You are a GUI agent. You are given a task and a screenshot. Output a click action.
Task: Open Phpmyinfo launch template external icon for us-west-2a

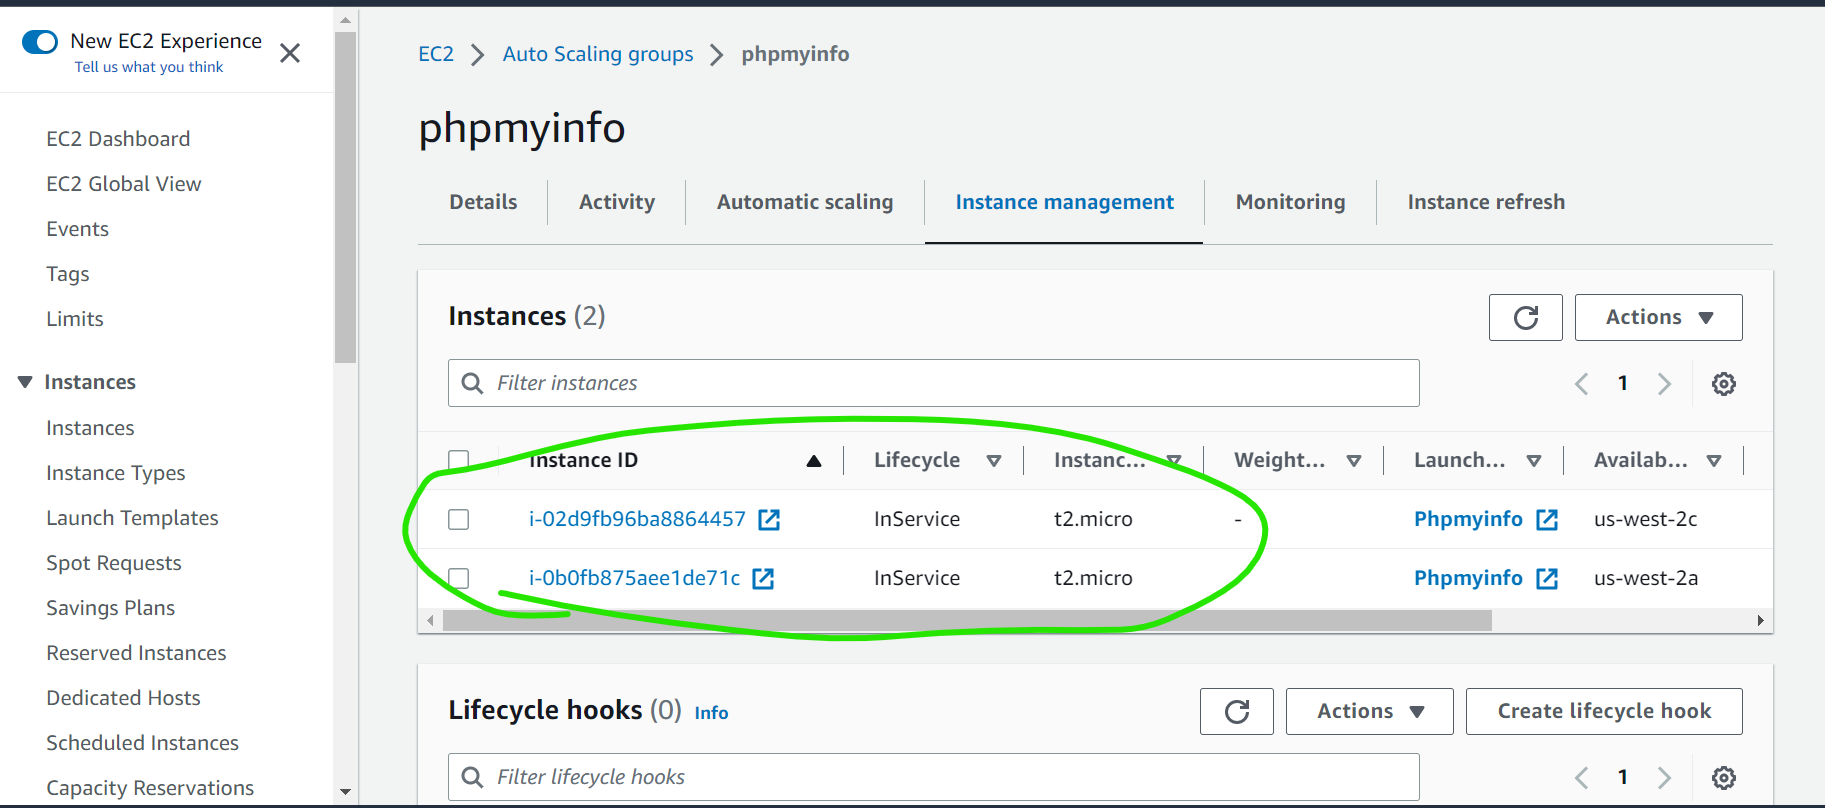[x=1547, y=578]
